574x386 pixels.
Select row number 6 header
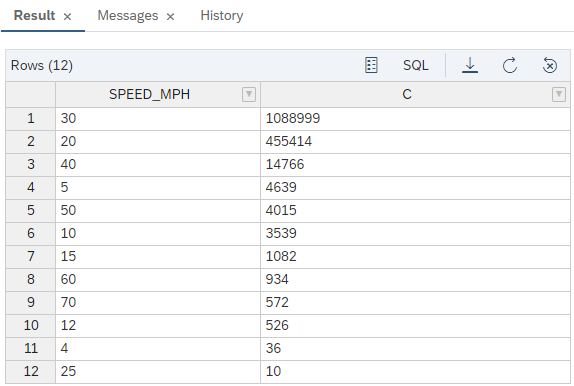point(31,234)
